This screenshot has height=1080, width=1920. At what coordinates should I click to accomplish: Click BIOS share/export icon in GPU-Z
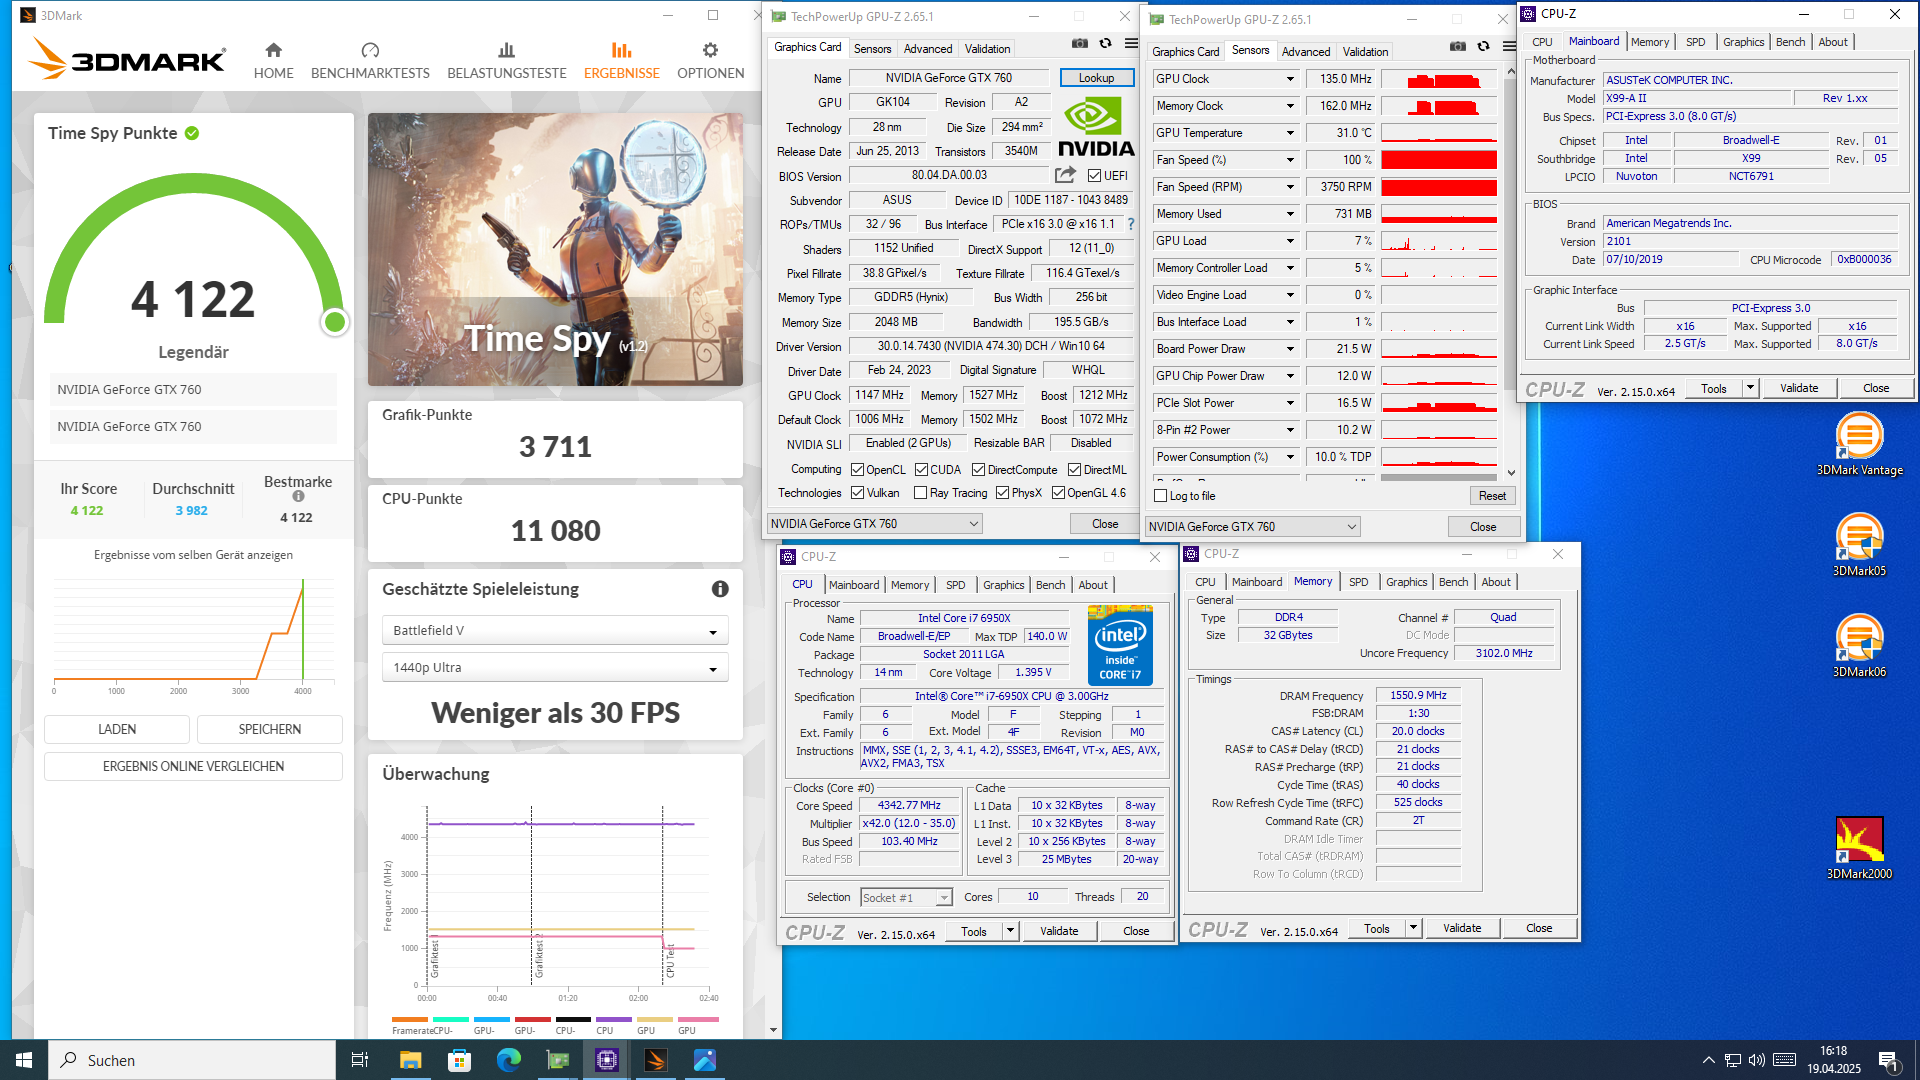click(x=1065, y=175)
